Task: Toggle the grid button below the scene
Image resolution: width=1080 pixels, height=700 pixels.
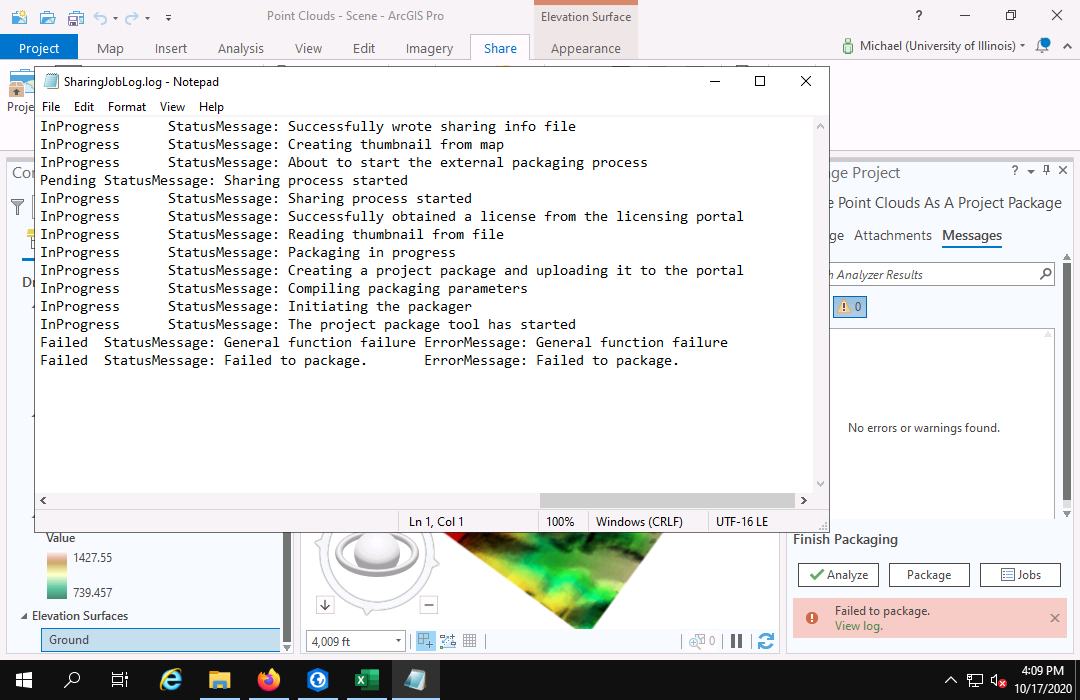Action: 469,641
